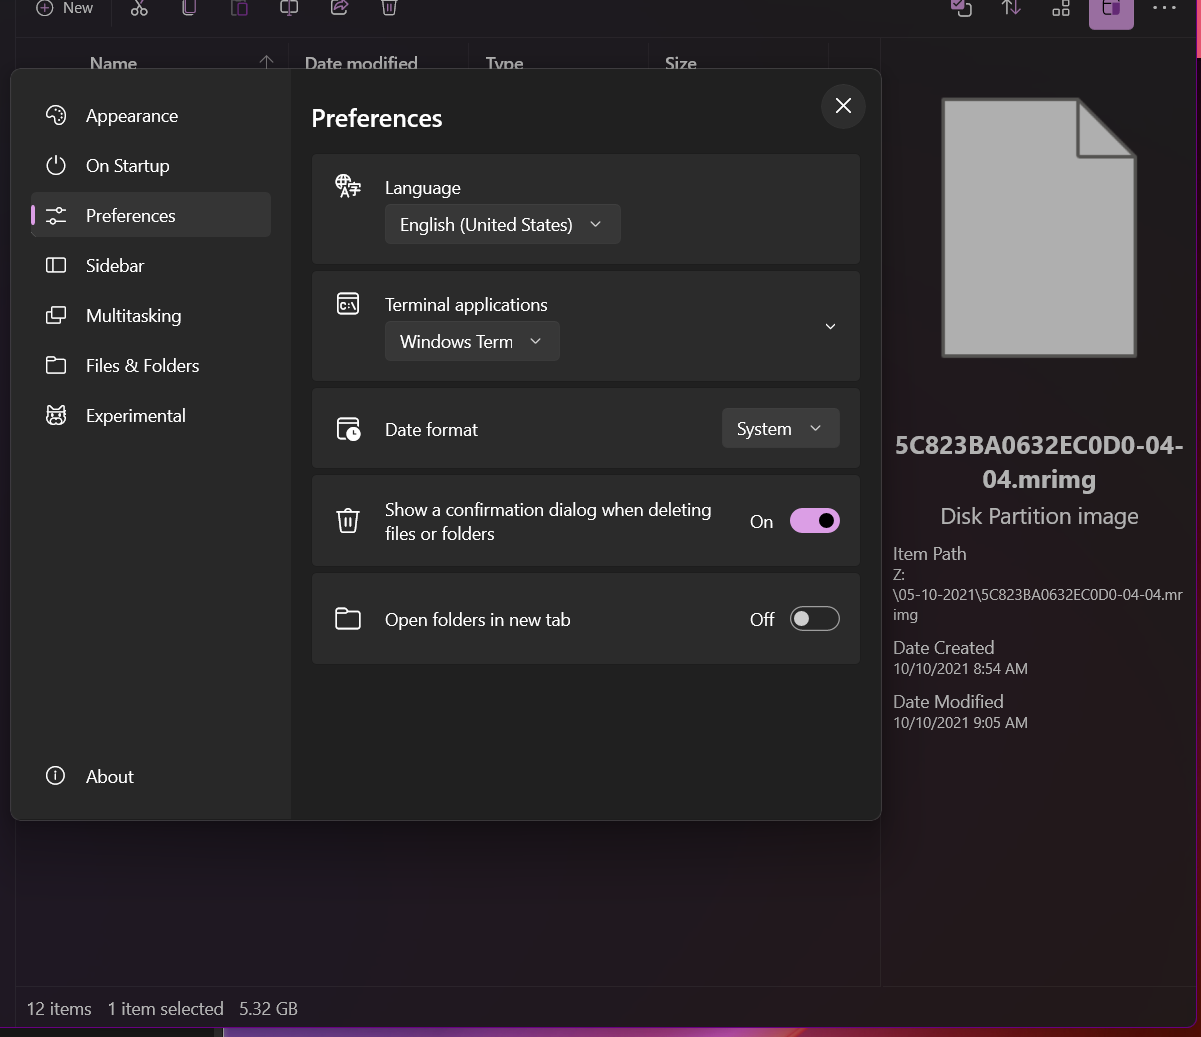Screen dimensions: 1201x1037
Task: Open Experimental settings section
Action: point(151,415)
